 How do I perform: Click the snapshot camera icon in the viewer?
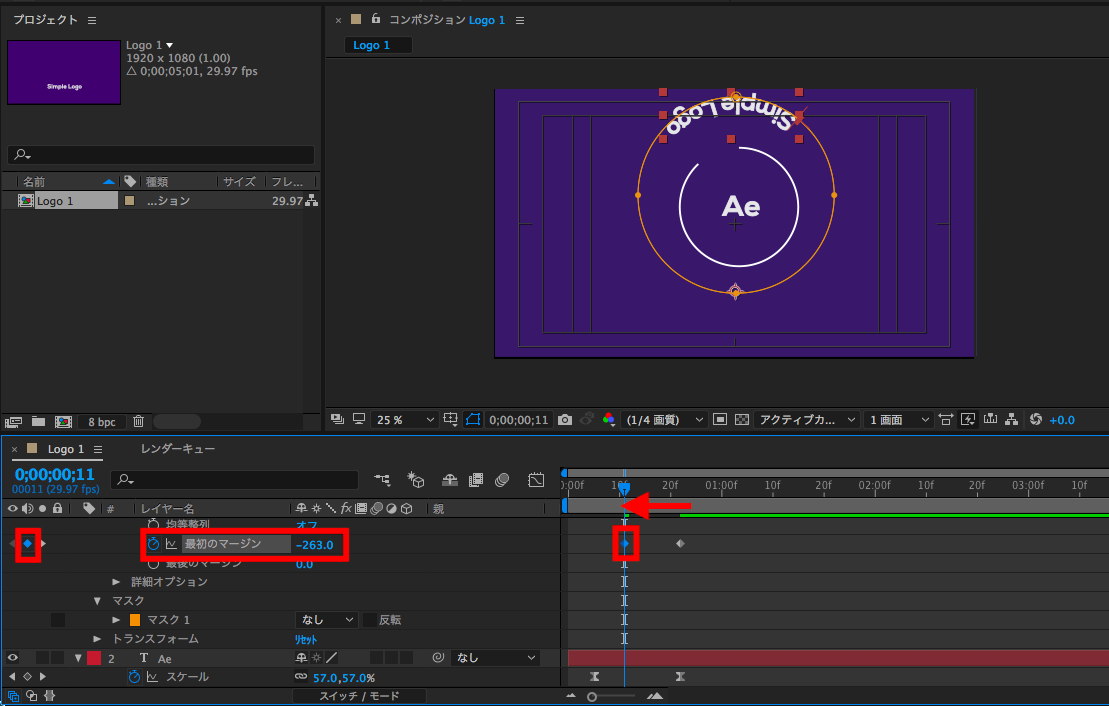(x=565, y=420)
